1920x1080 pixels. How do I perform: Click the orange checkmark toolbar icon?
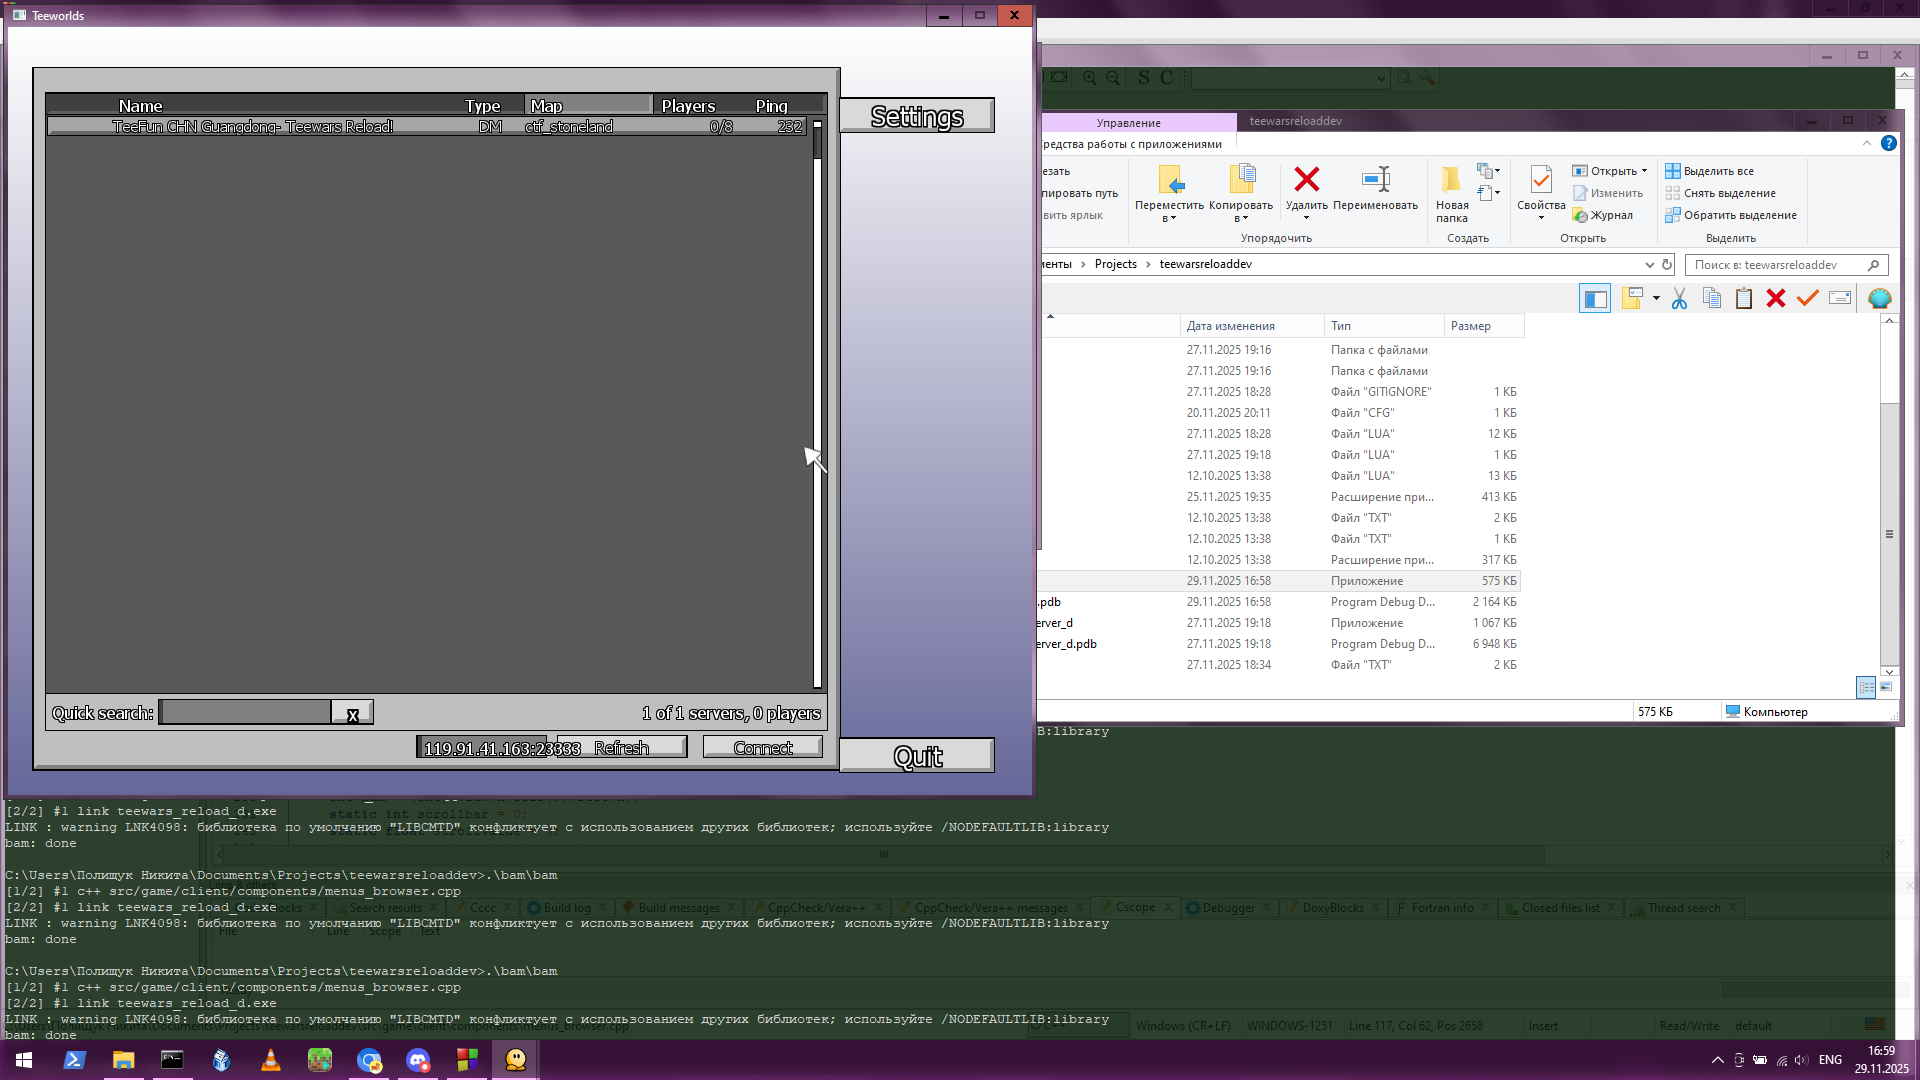point(1807,298)
